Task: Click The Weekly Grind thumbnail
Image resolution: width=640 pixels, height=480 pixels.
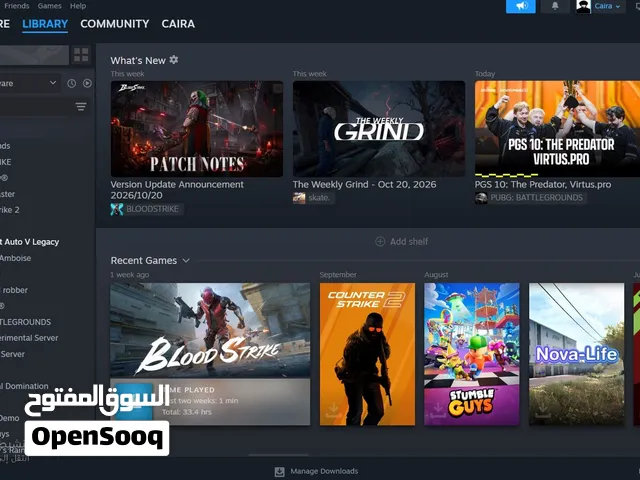Action: click(379, 129)
